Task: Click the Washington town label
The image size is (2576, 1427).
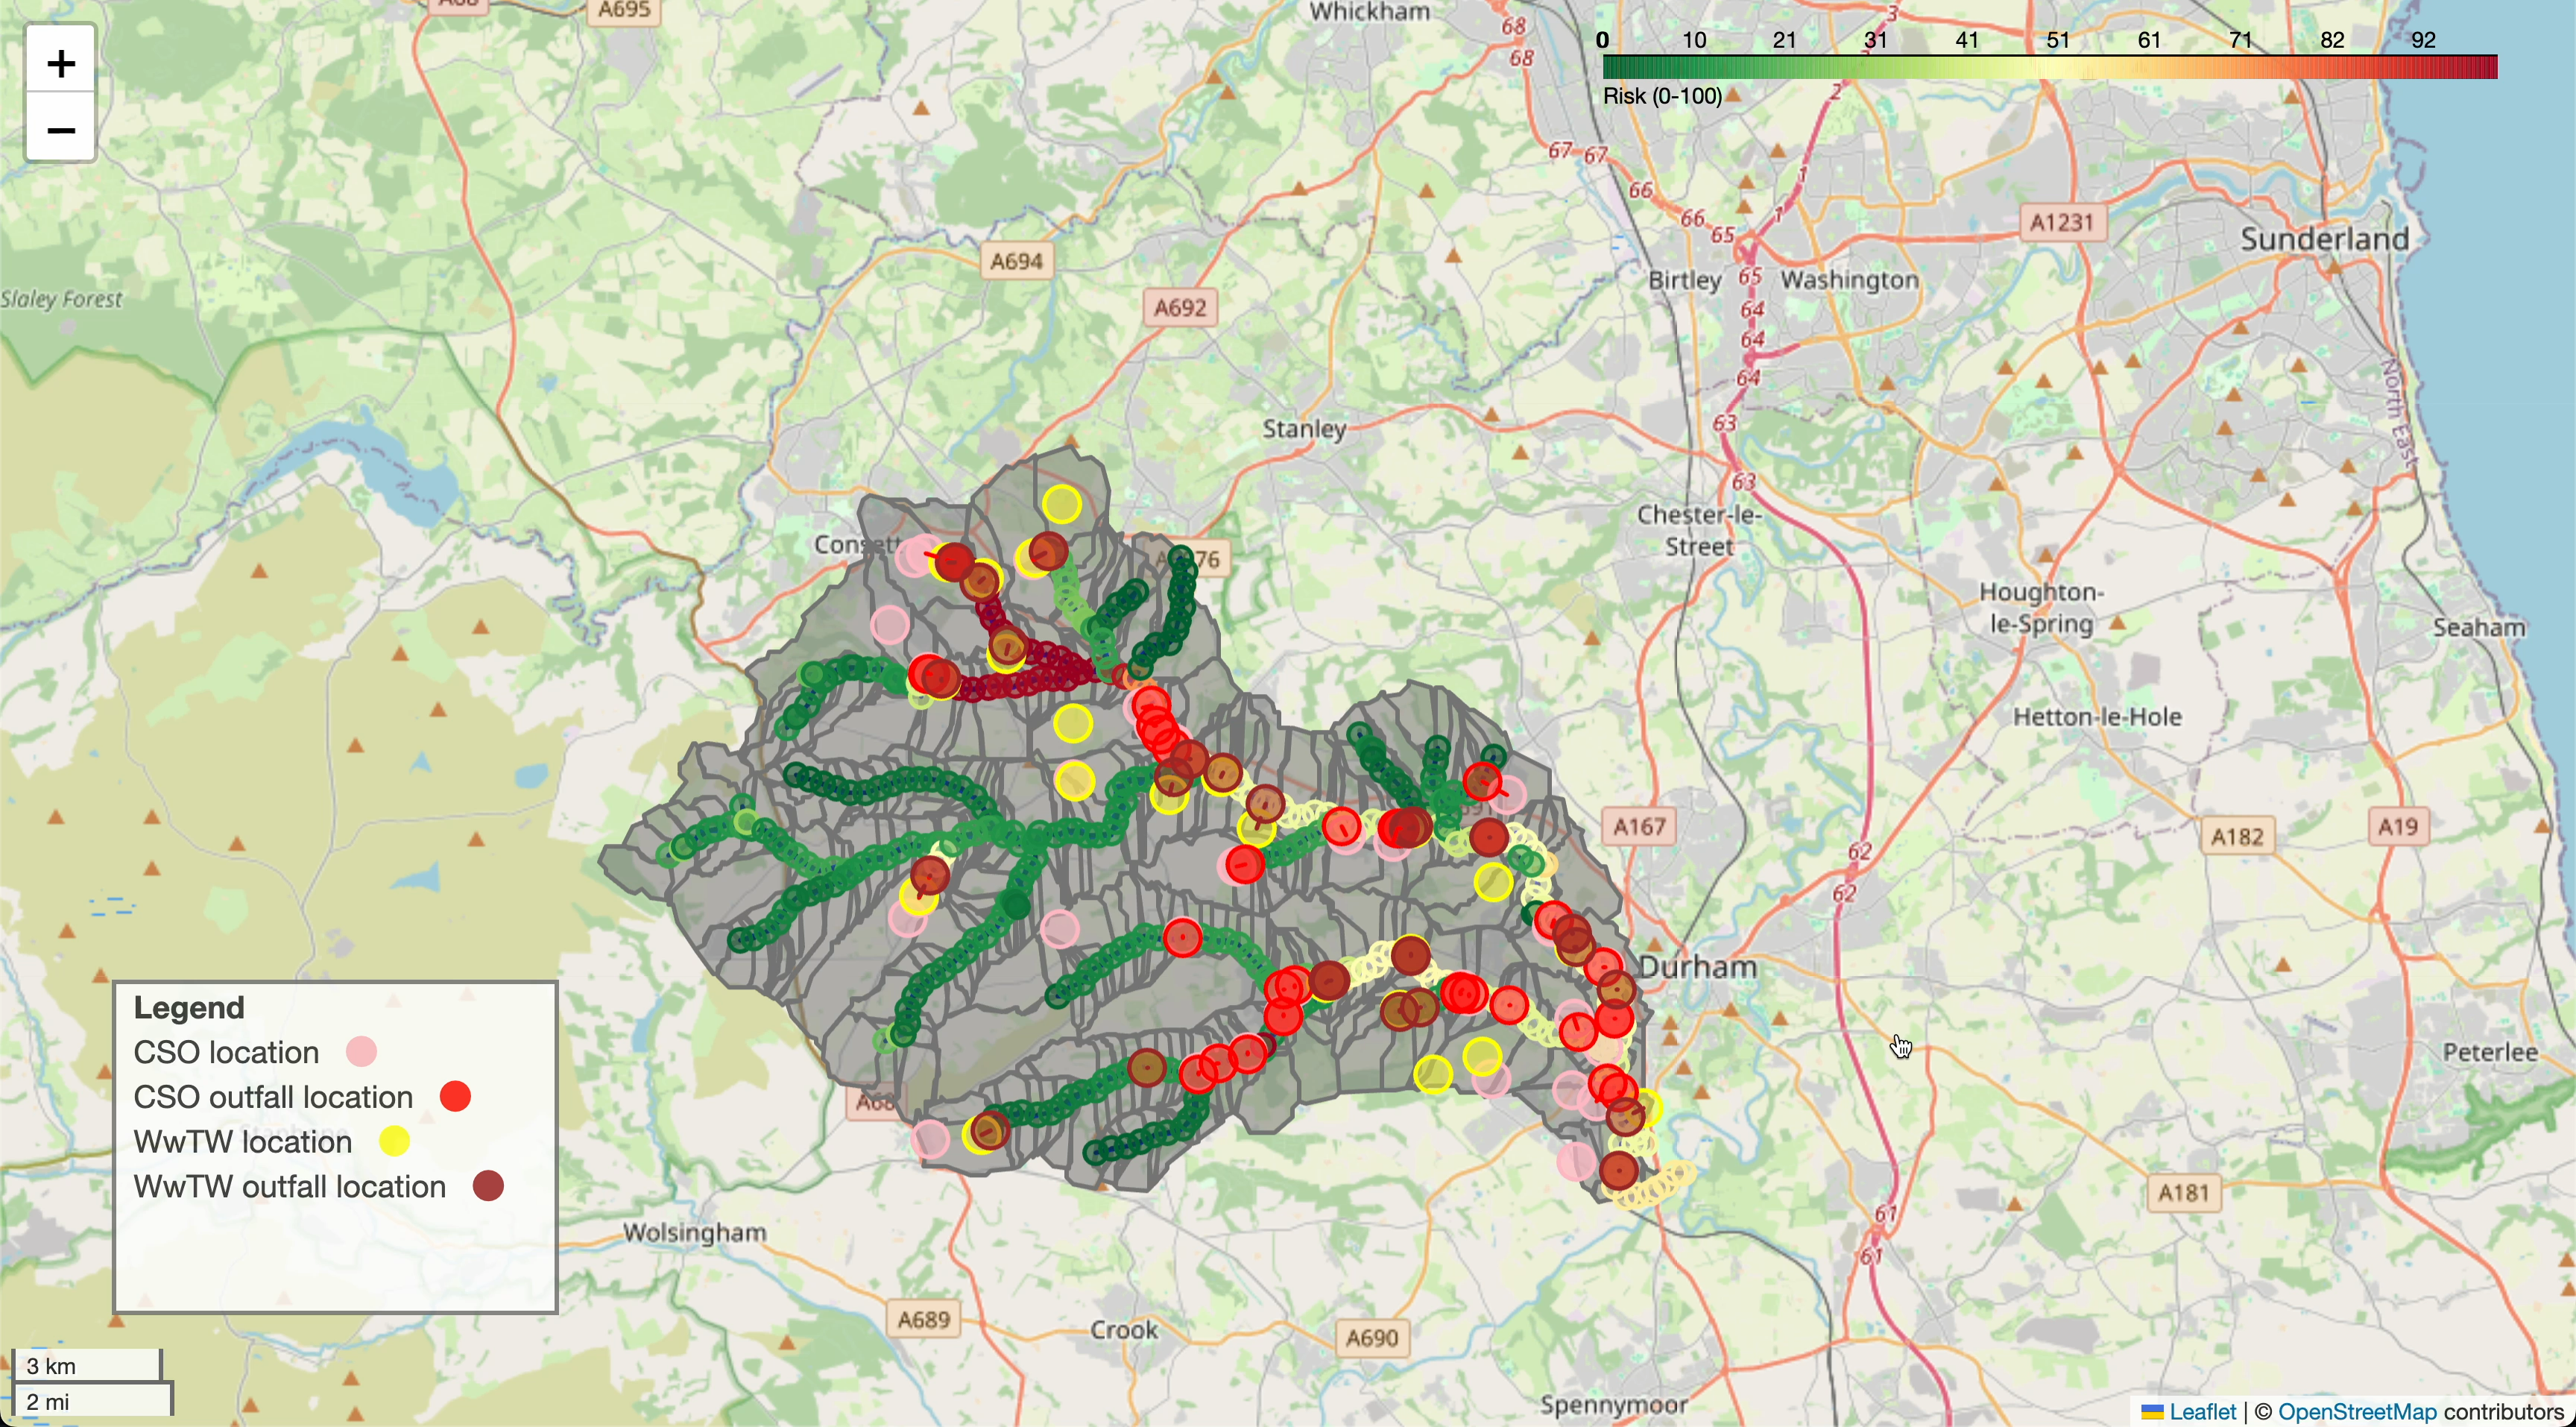Action: [x=1850, y=280]
